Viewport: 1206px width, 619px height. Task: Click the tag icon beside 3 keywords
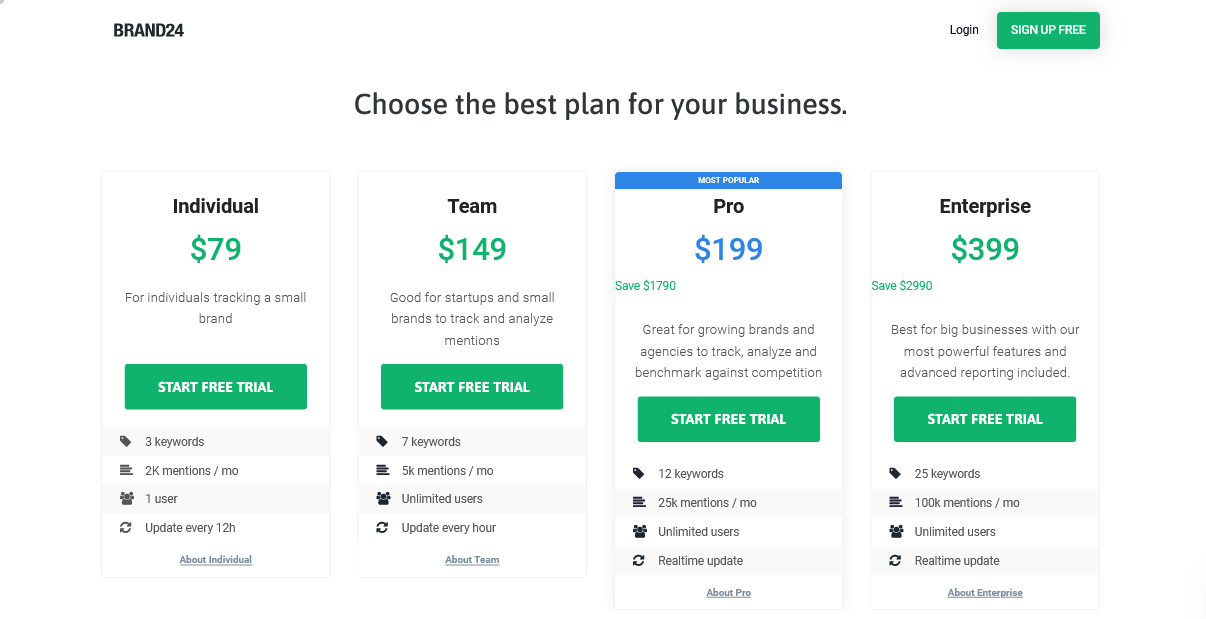(125, 441)
